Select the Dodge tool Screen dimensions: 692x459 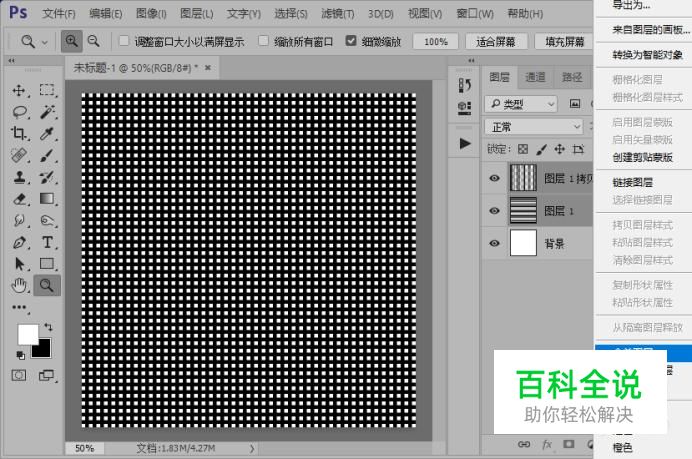pyautogui.click(x=47, y=220)
